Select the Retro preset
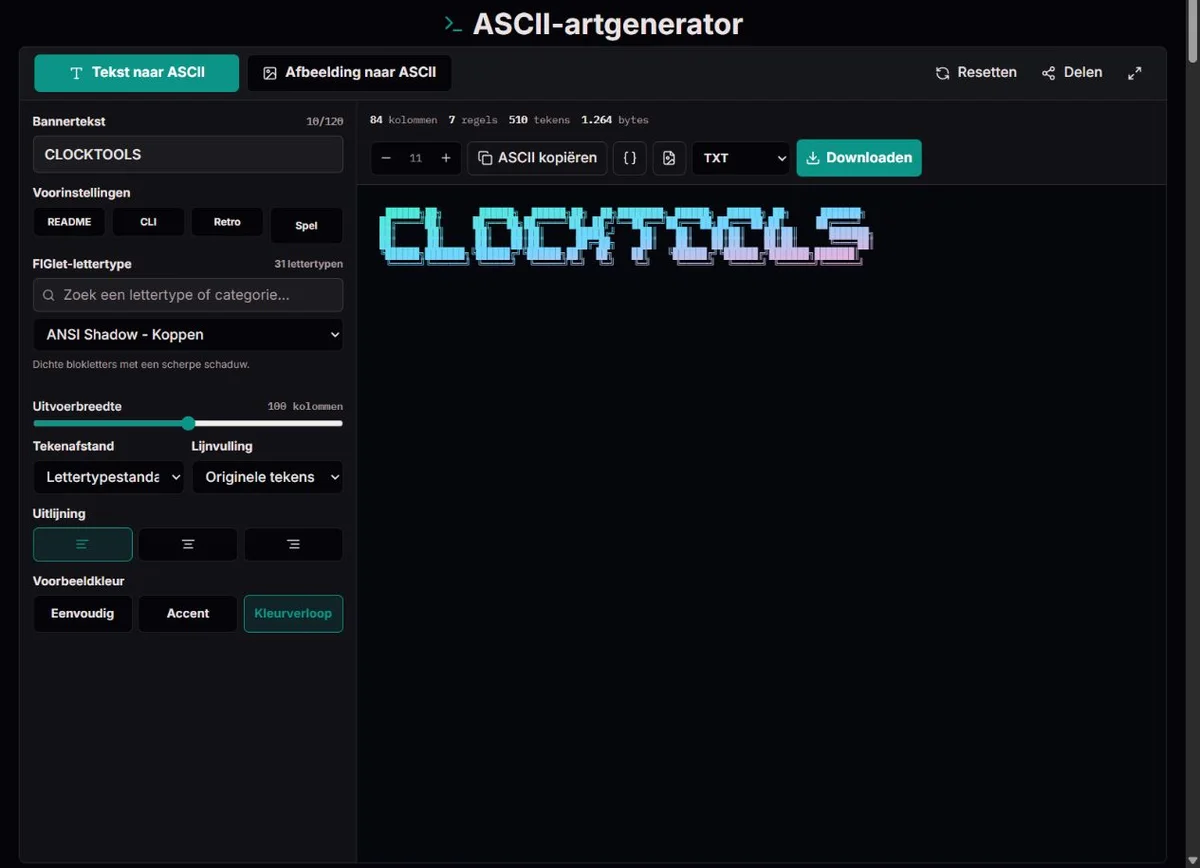Image resolution: width=1200 pixels, height=868 pixels. coord(227,222)
